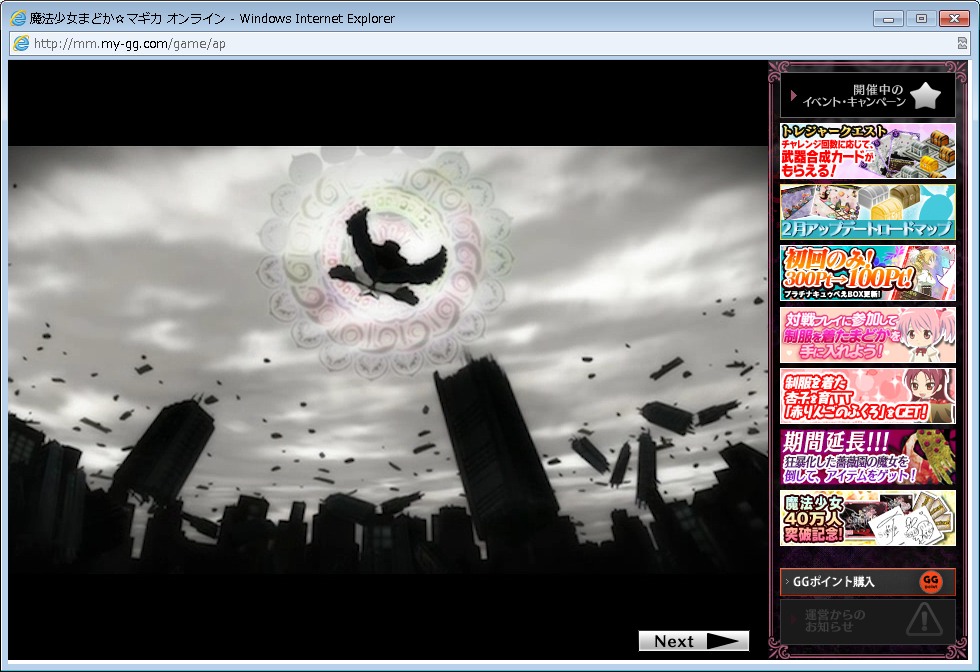Open 運営からのお知らせ notices
Screen dimensions: 980x672
868,621
